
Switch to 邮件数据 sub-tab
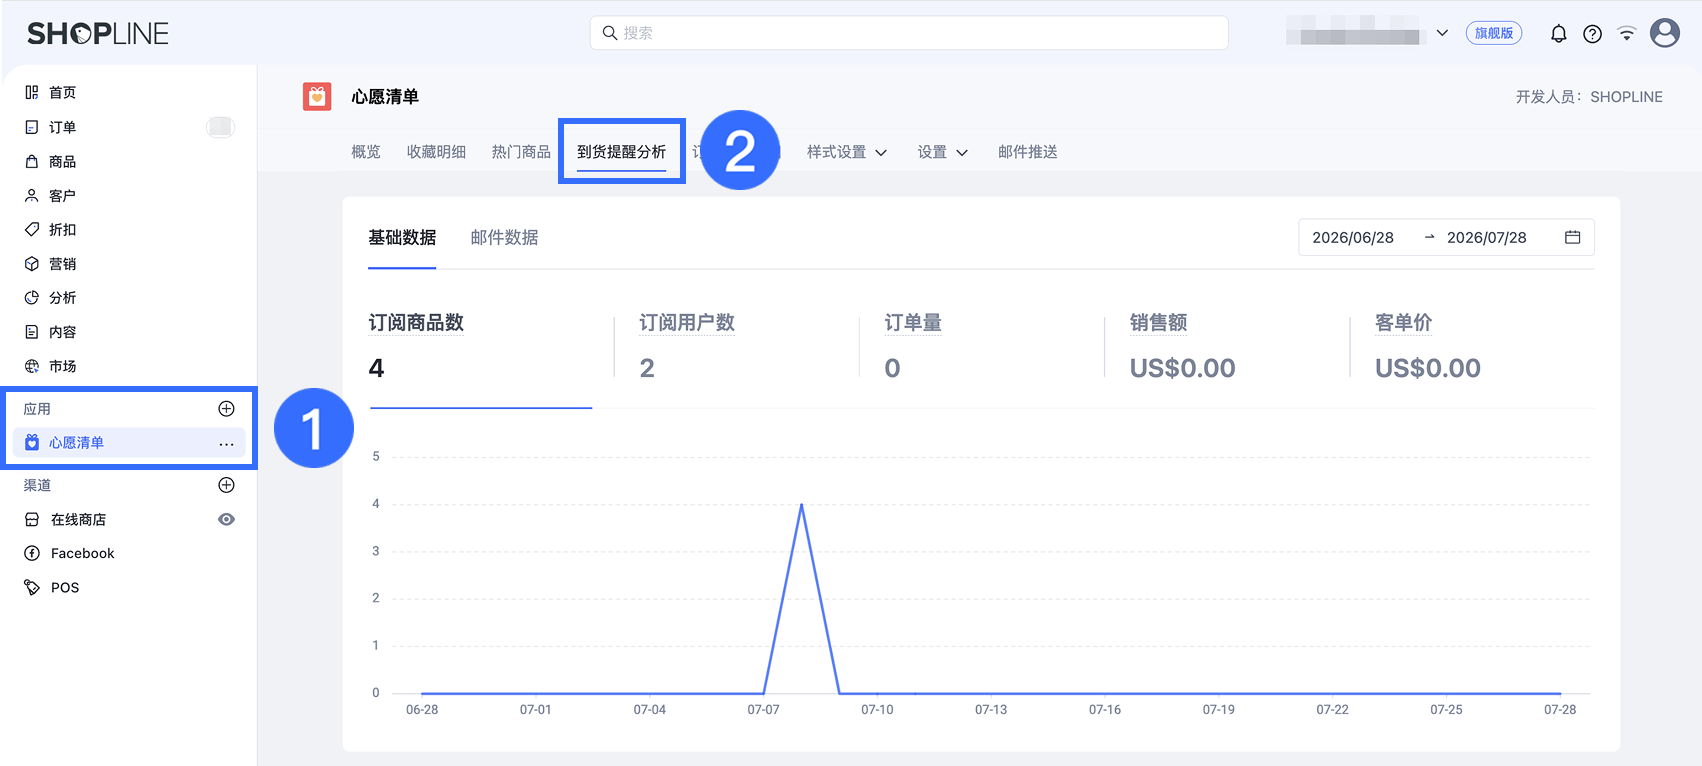coord(504,238)
